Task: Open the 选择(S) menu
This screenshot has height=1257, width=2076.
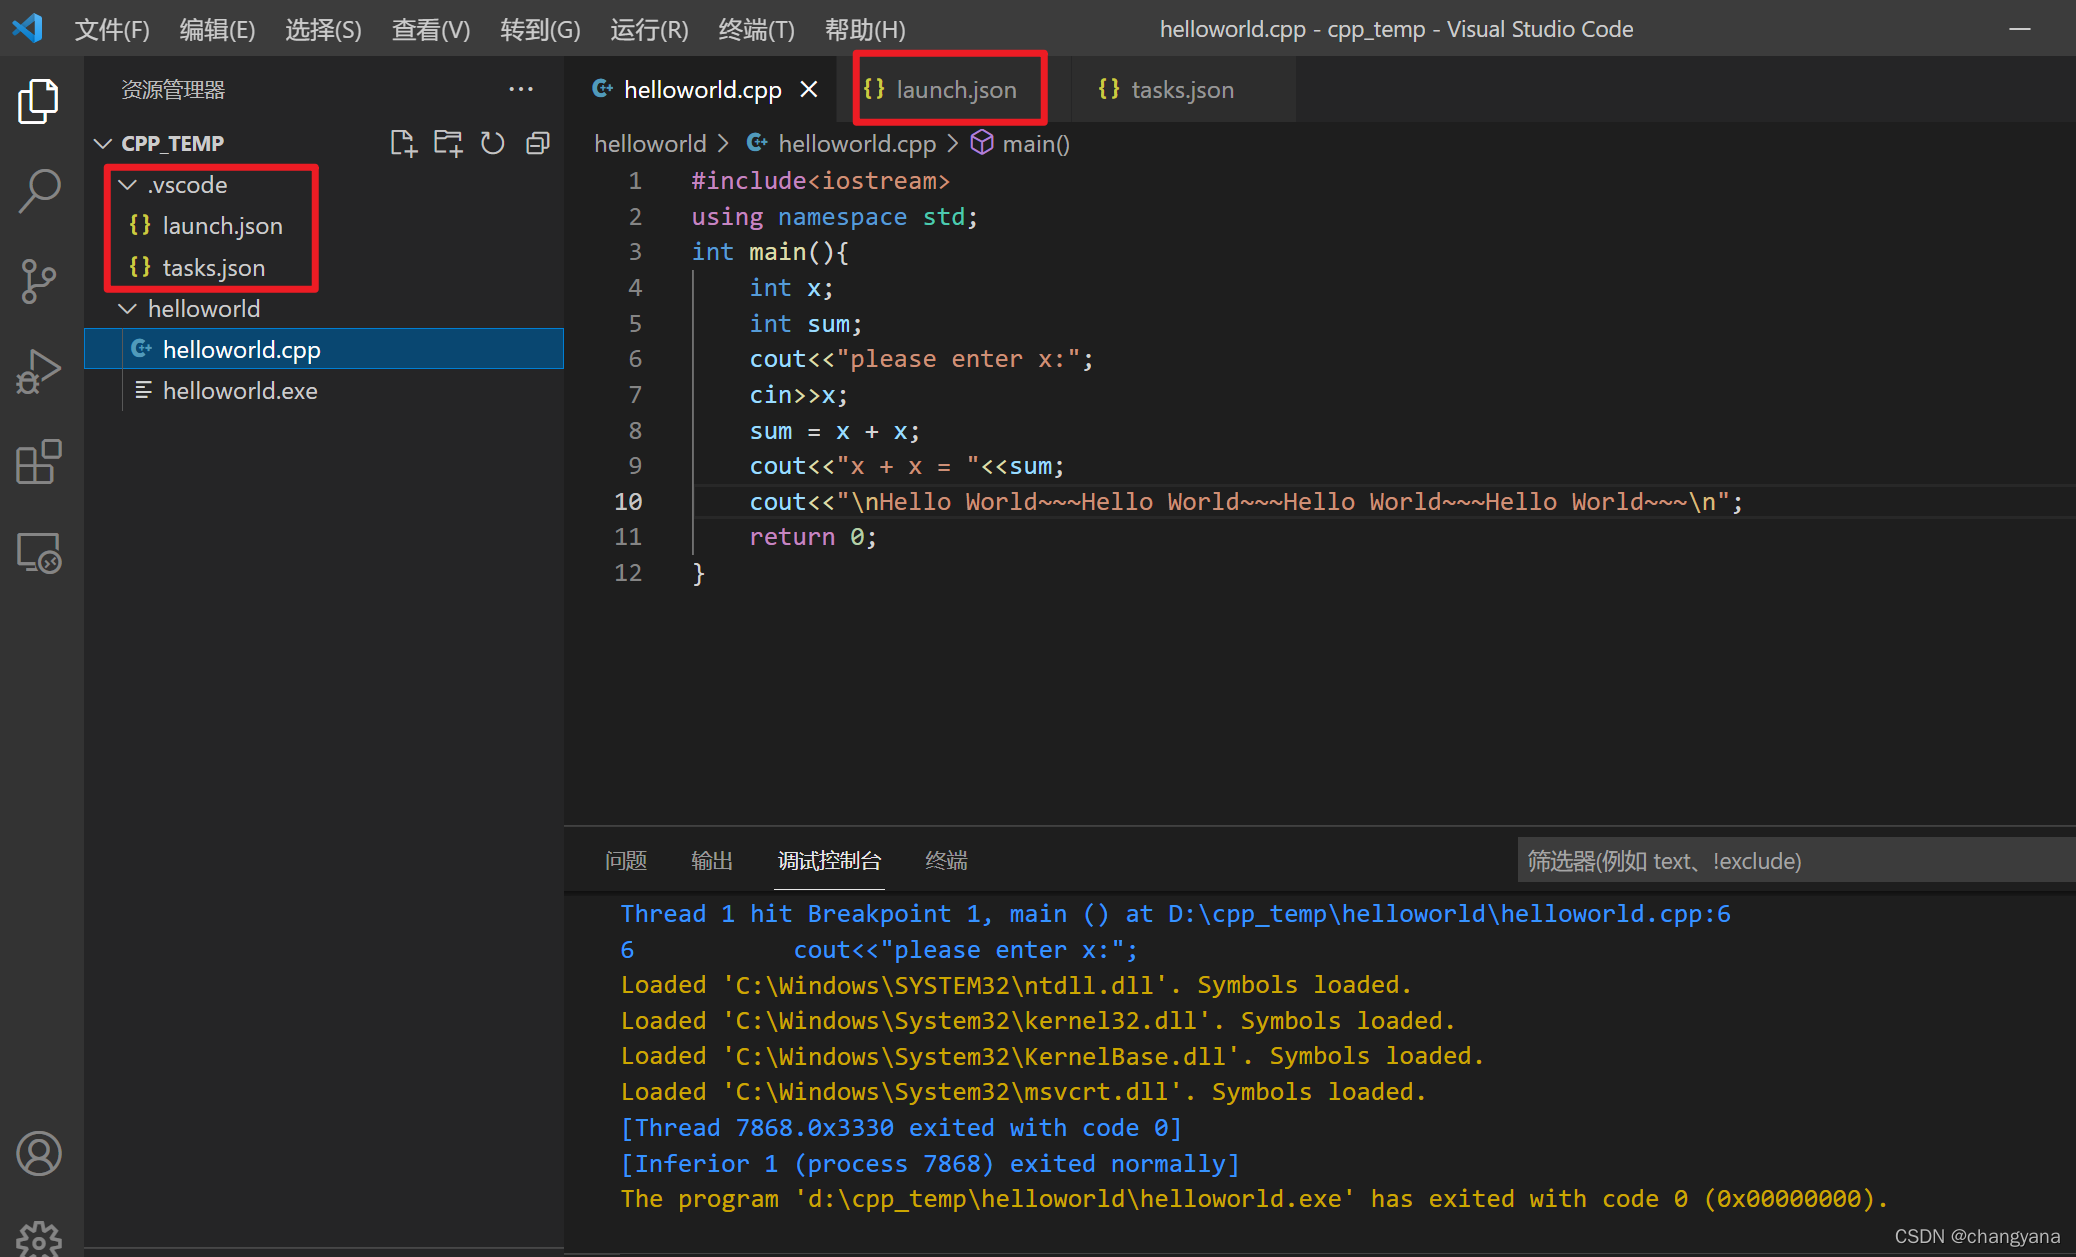Action: point(323,29)
